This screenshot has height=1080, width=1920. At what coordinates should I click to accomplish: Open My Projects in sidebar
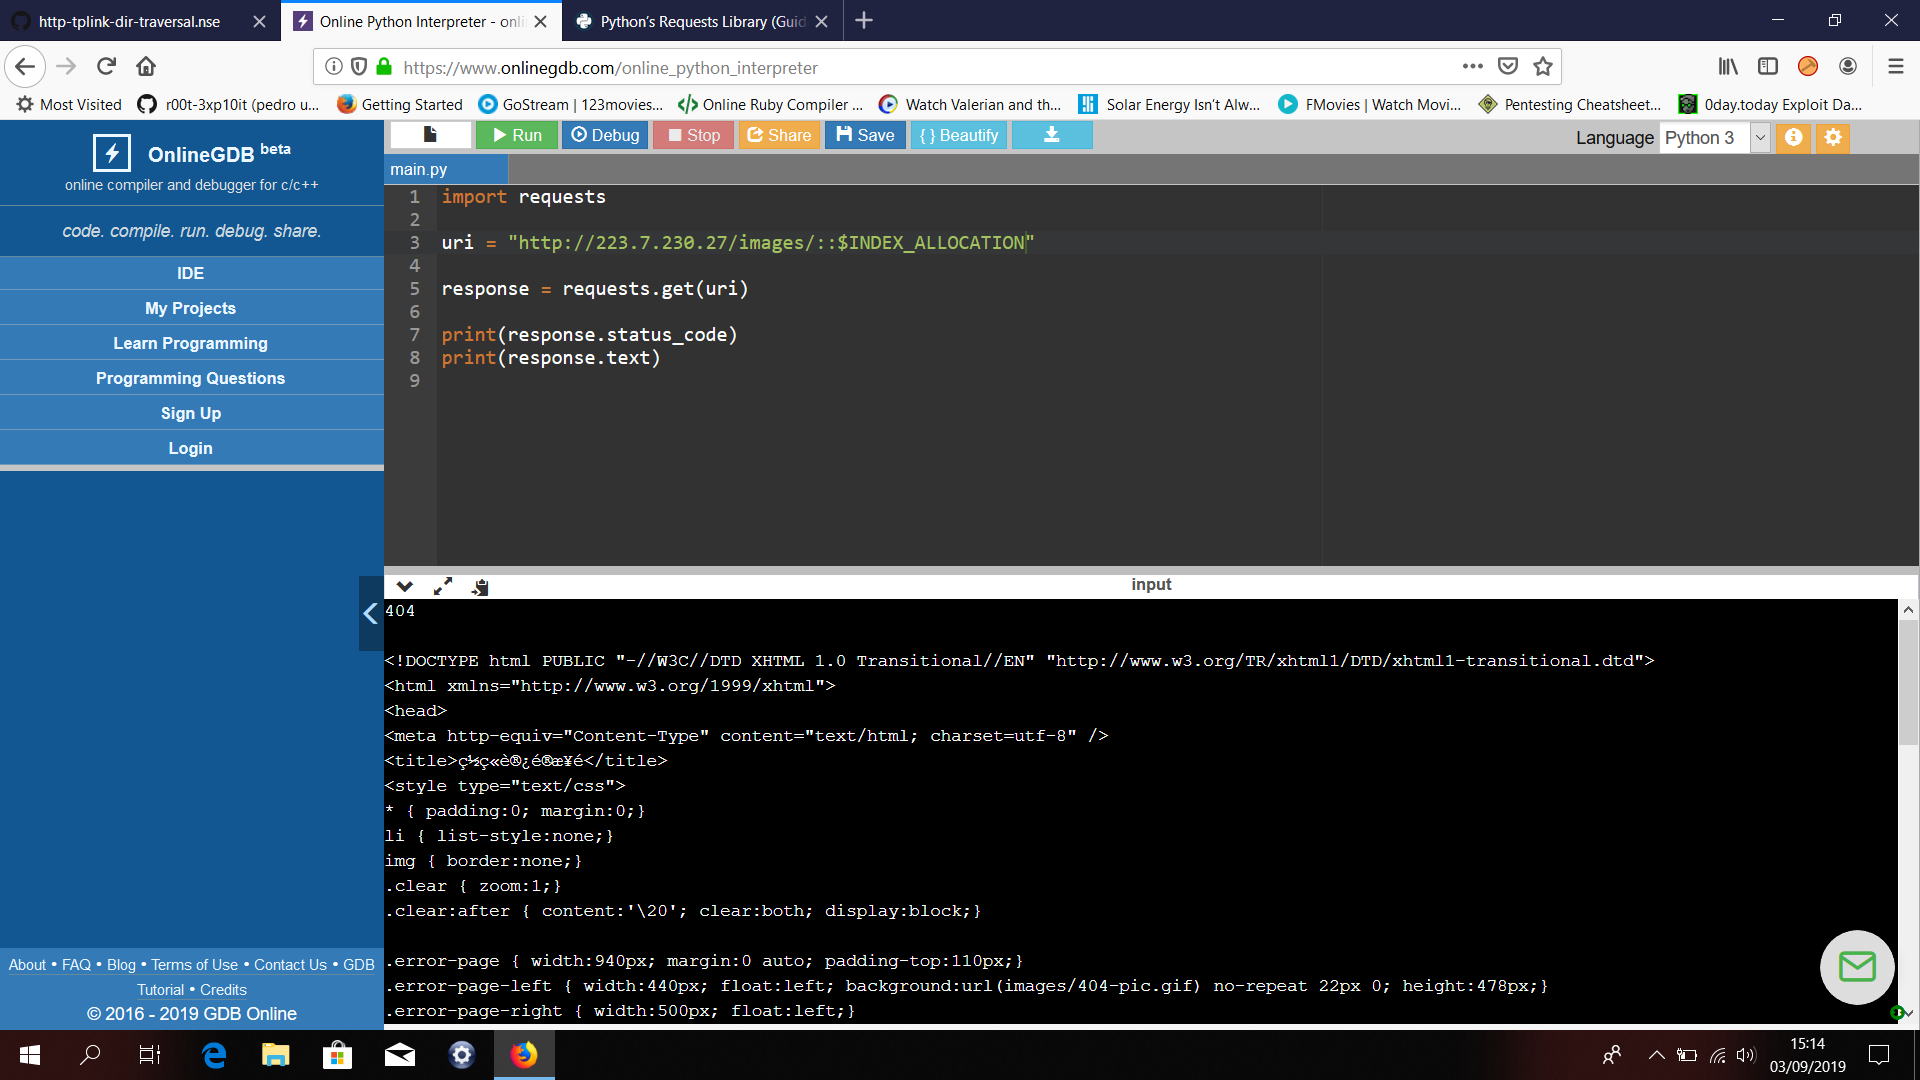pos(190,308)
